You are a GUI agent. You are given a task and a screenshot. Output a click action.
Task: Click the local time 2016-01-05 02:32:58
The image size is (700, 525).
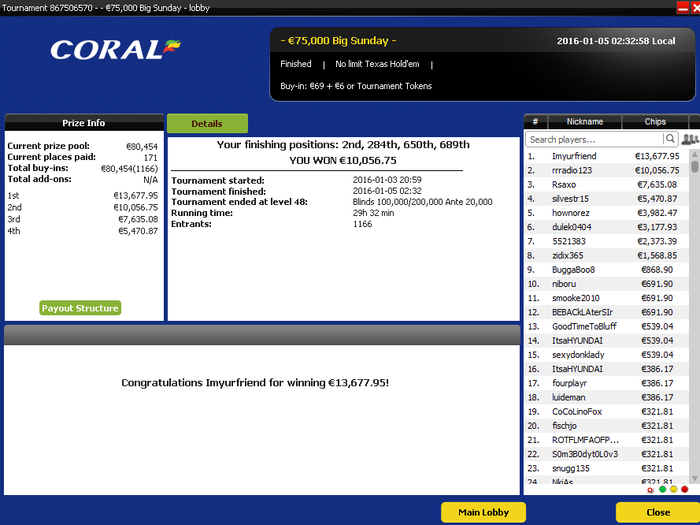click(x=616, y=41)
